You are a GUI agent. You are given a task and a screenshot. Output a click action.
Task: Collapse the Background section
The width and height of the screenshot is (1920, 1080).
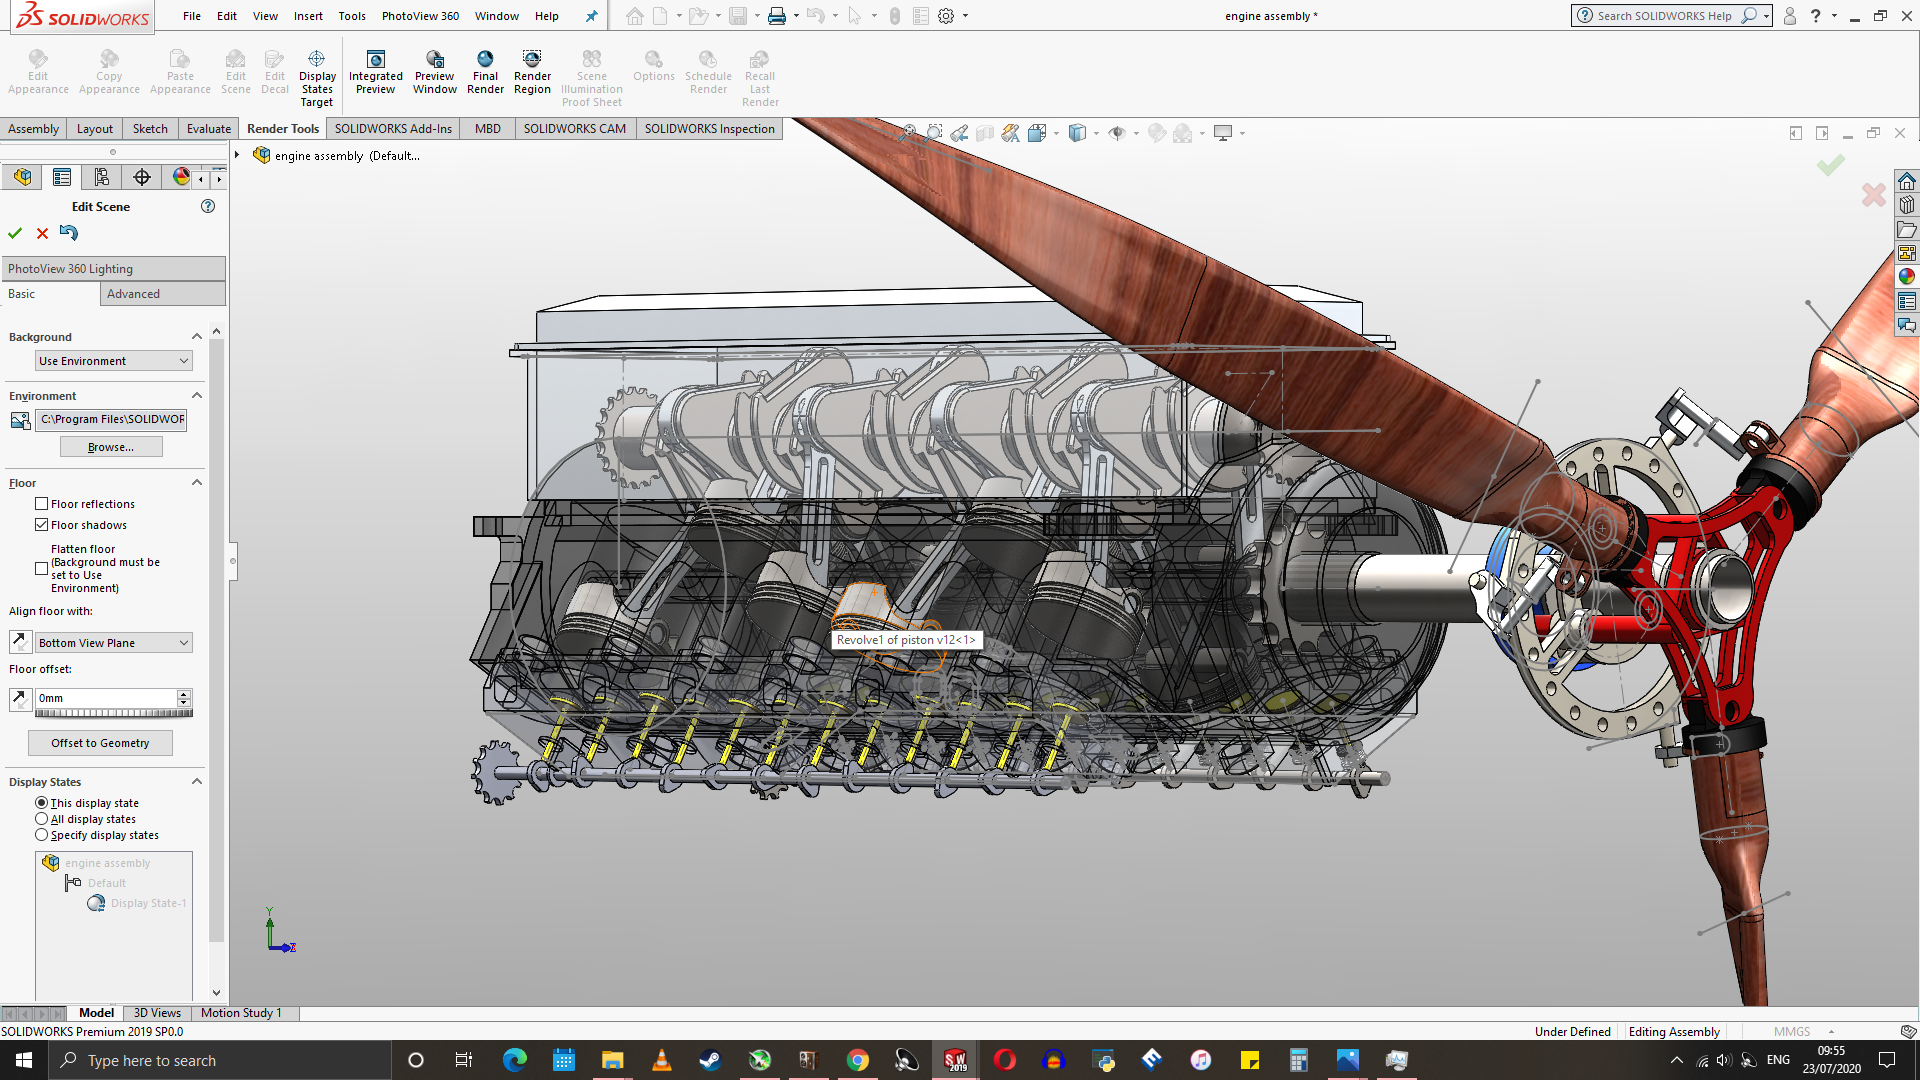click(x=197, y=337)
